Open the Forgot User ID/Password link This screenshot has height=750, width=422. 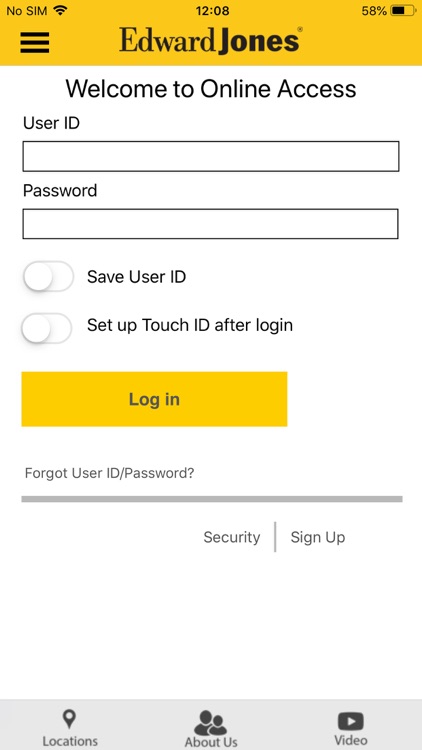tap(110, 473)
